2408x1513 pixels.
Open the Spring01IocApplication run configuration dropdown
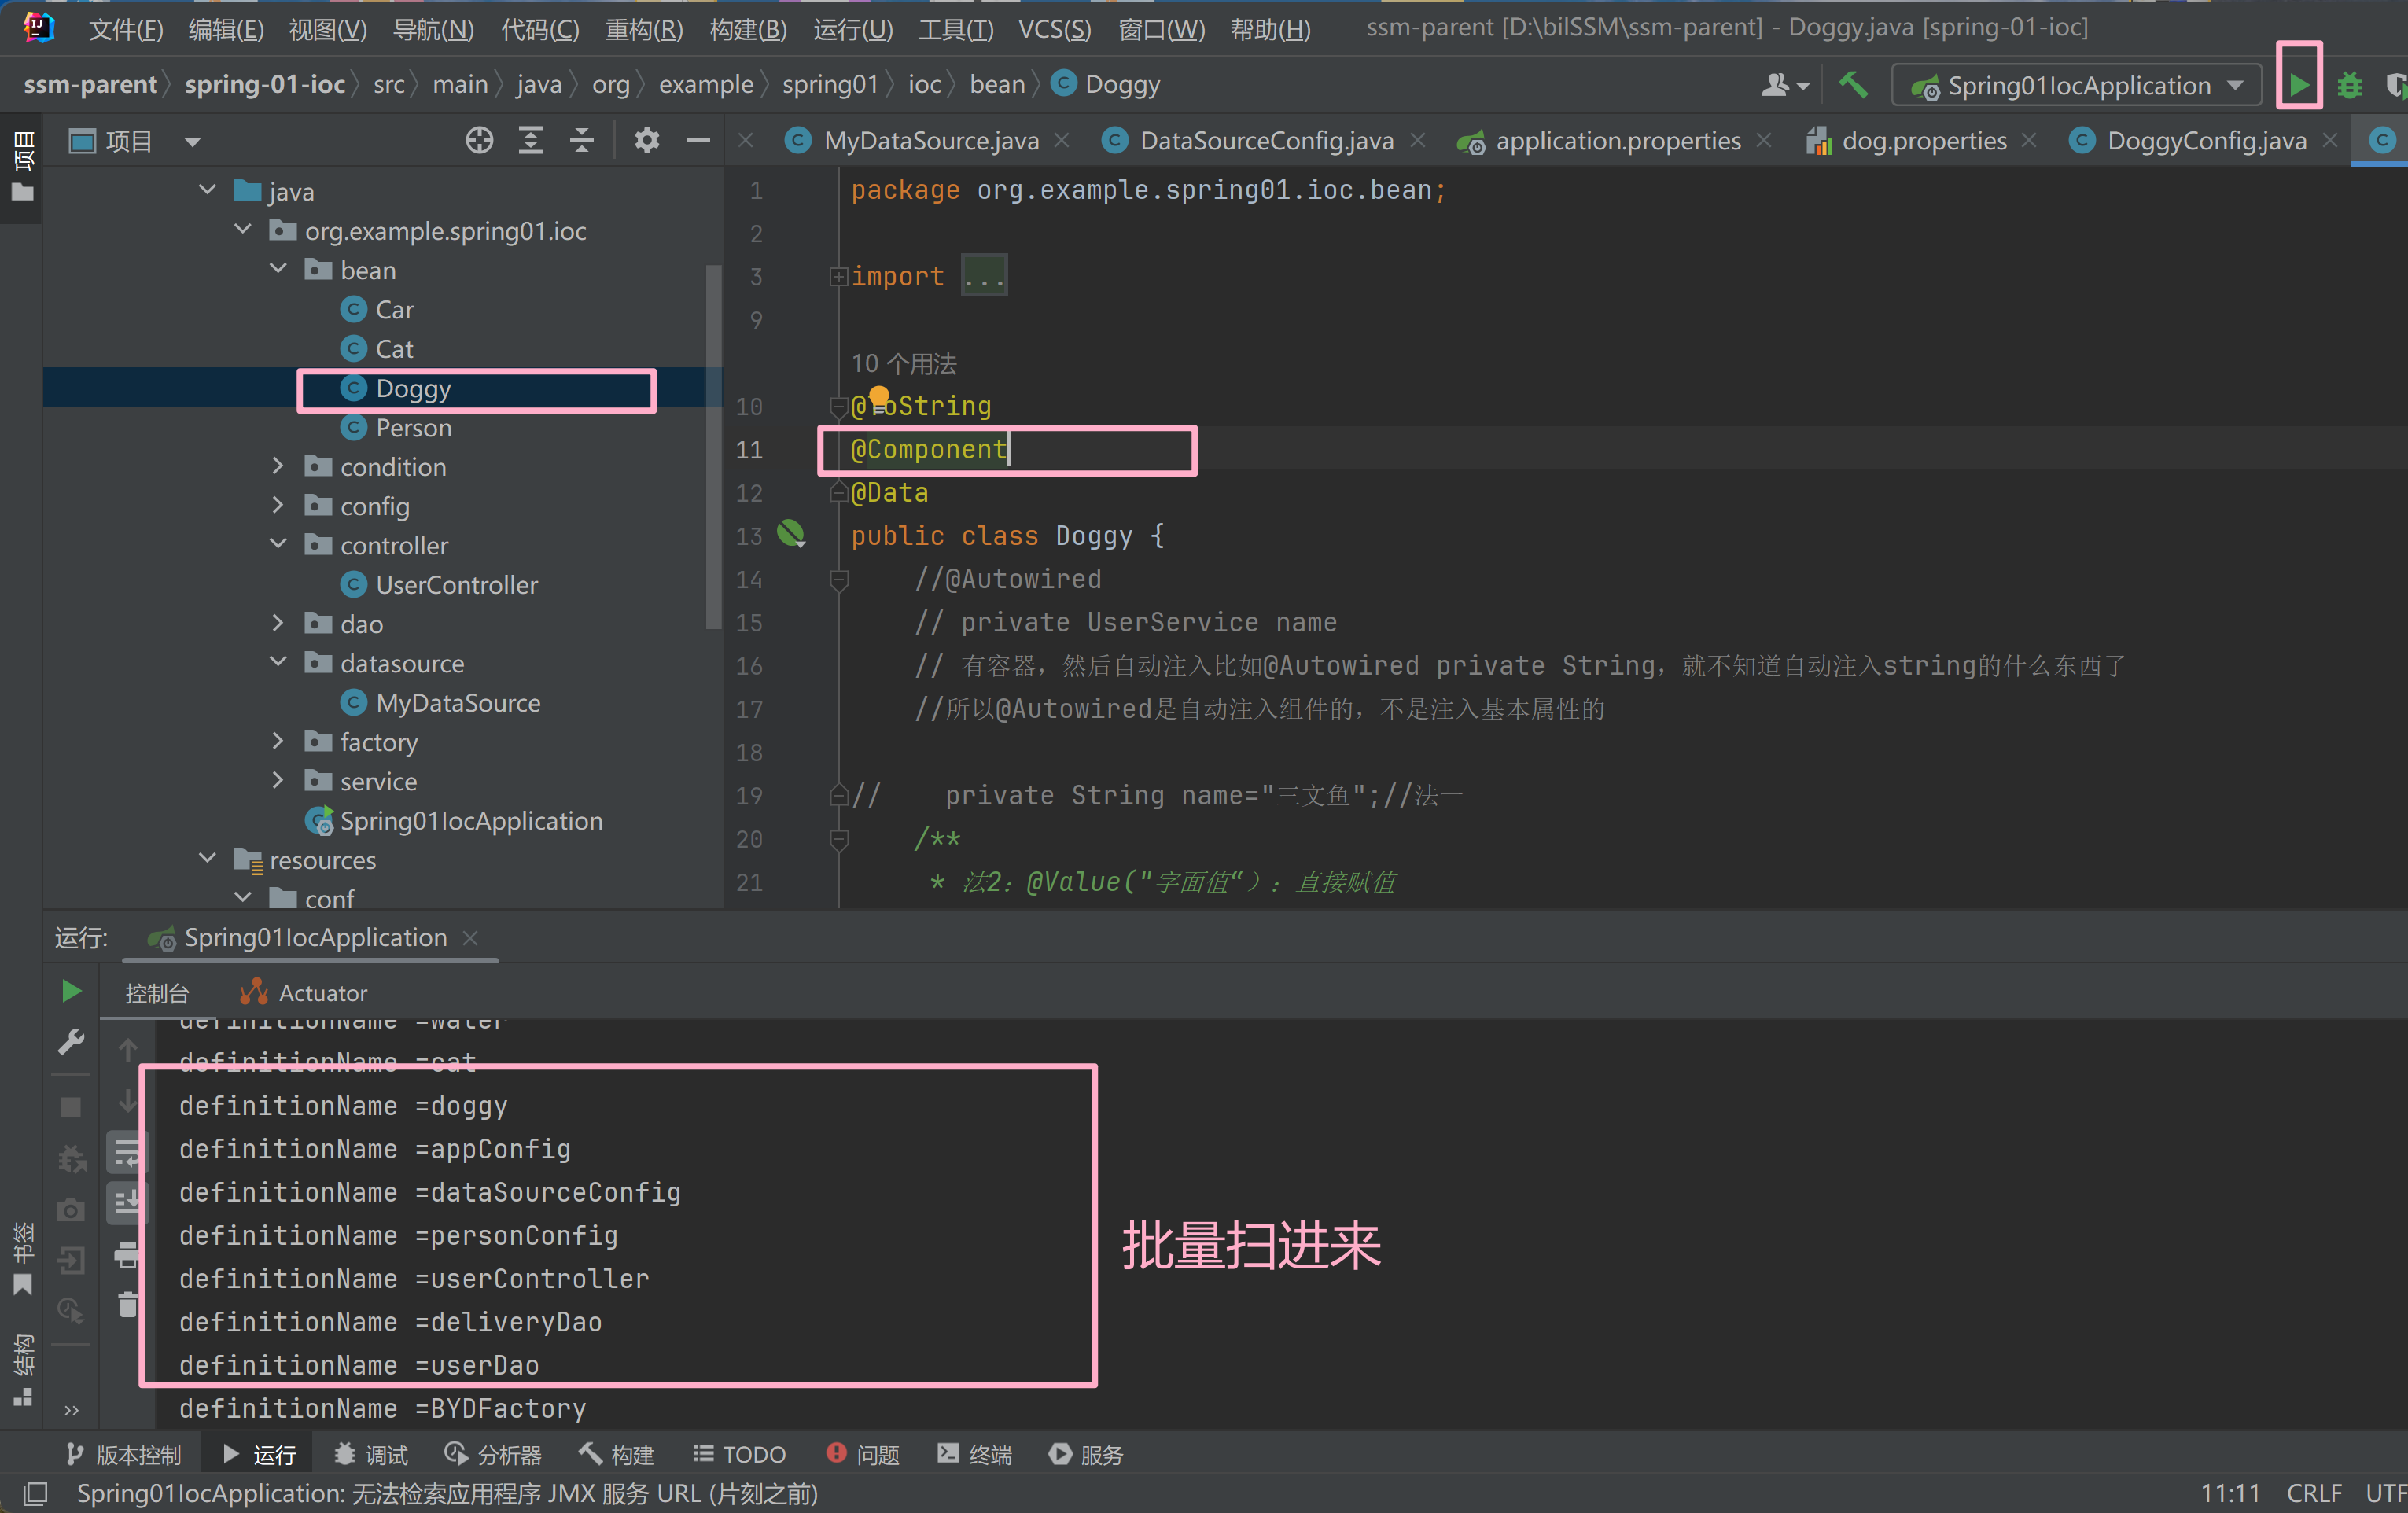[2237, 85]
